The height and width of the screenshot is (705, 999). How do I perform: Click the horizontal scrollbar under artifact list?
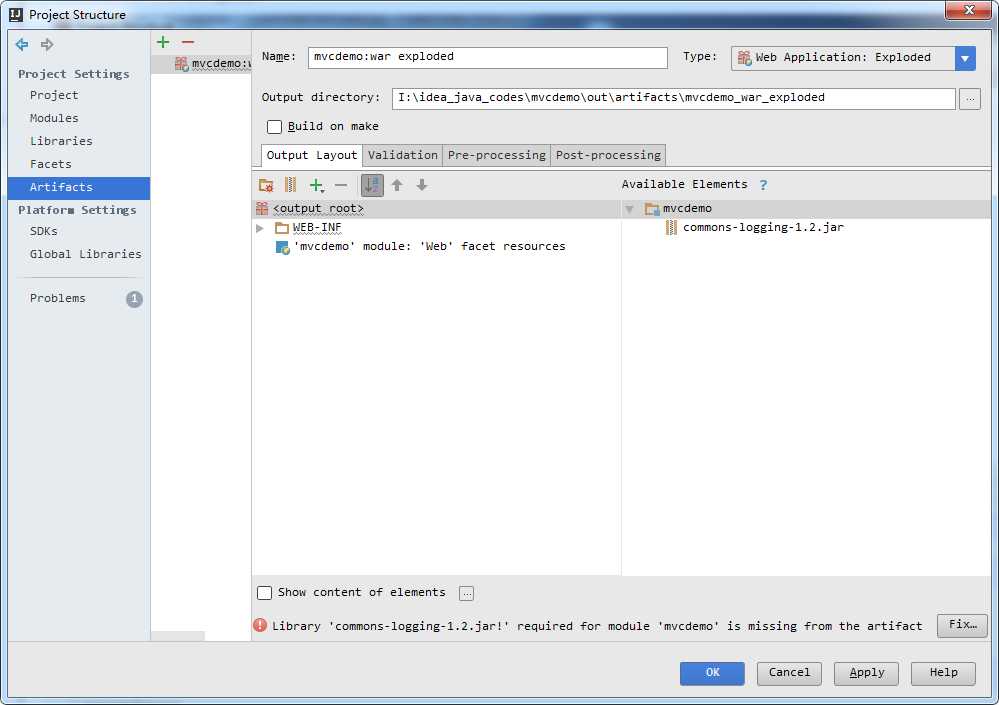pyautogui.click(x=178, y=636)
